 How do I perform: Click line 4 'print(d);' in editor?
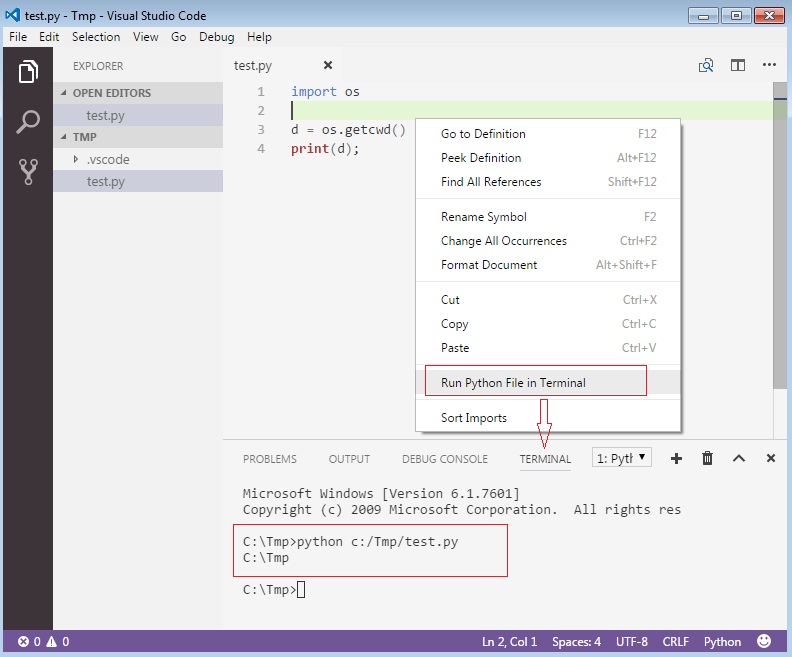[325, 148]
